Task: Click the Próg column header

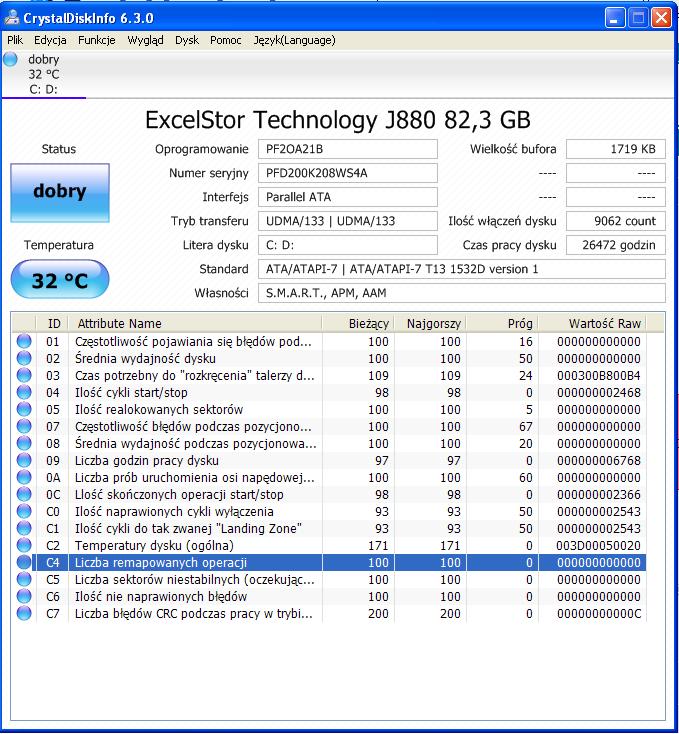Action: pos(502,323)
